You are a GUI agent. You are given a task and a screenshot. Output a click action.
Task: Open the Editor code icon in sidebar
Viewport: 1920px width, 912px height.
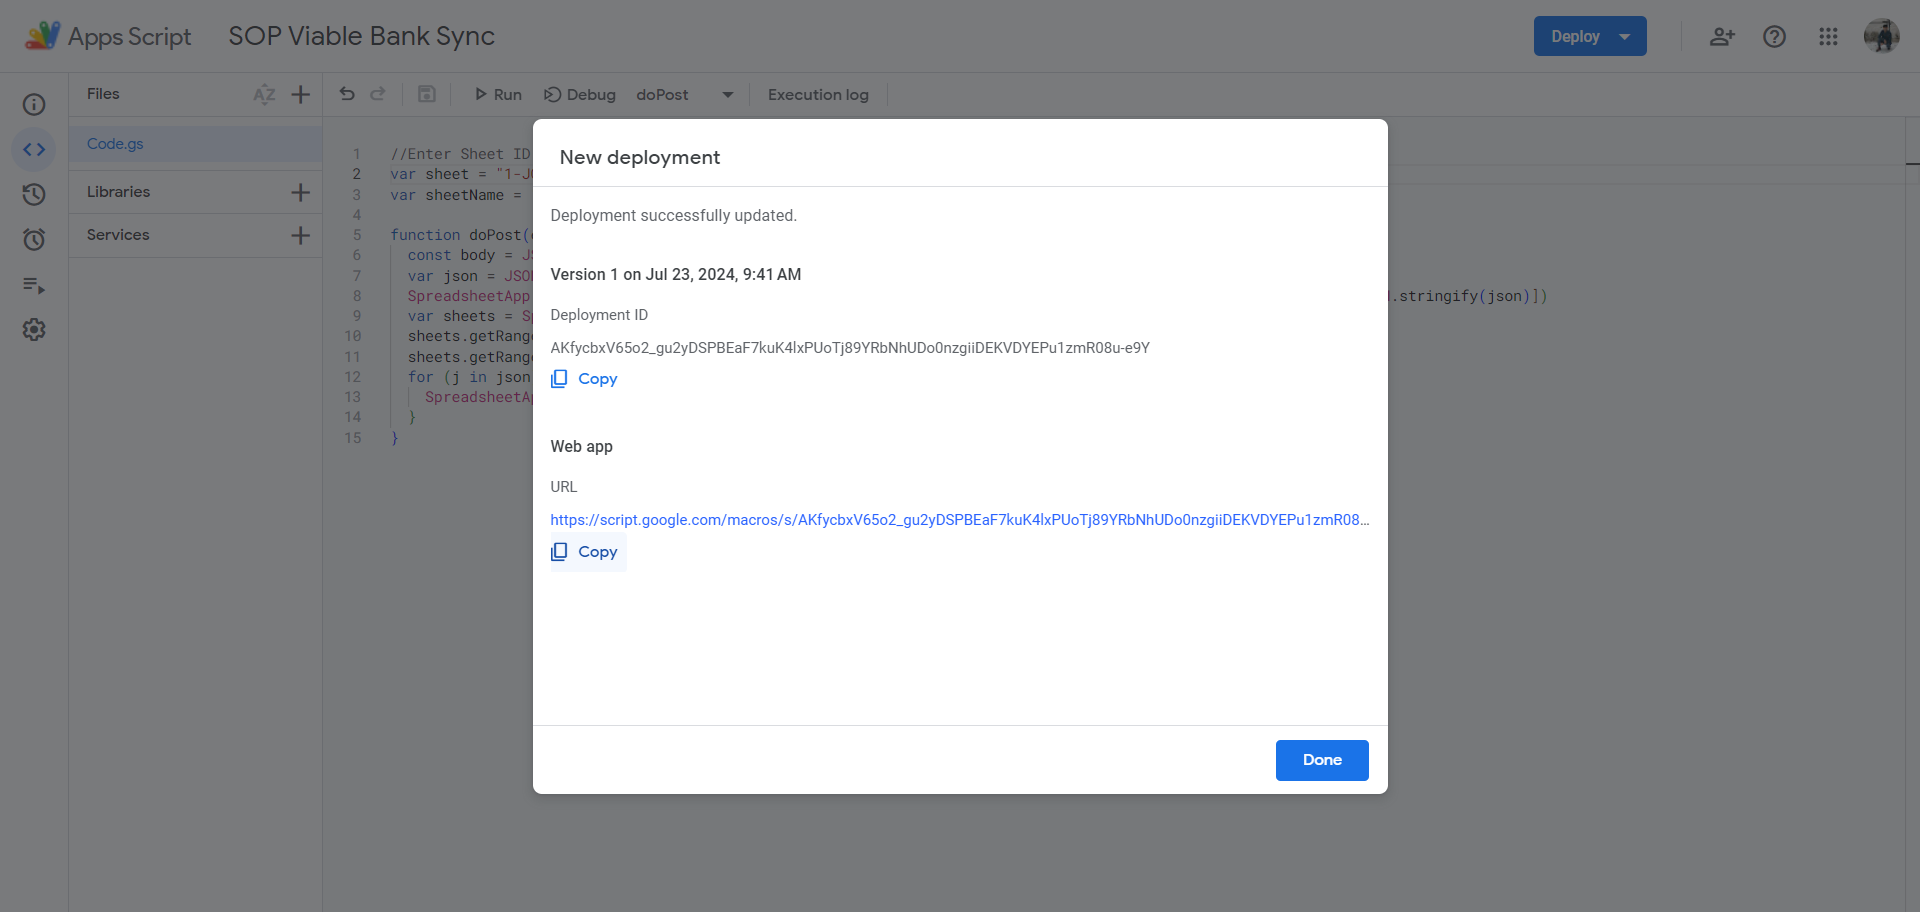[34, 149]
